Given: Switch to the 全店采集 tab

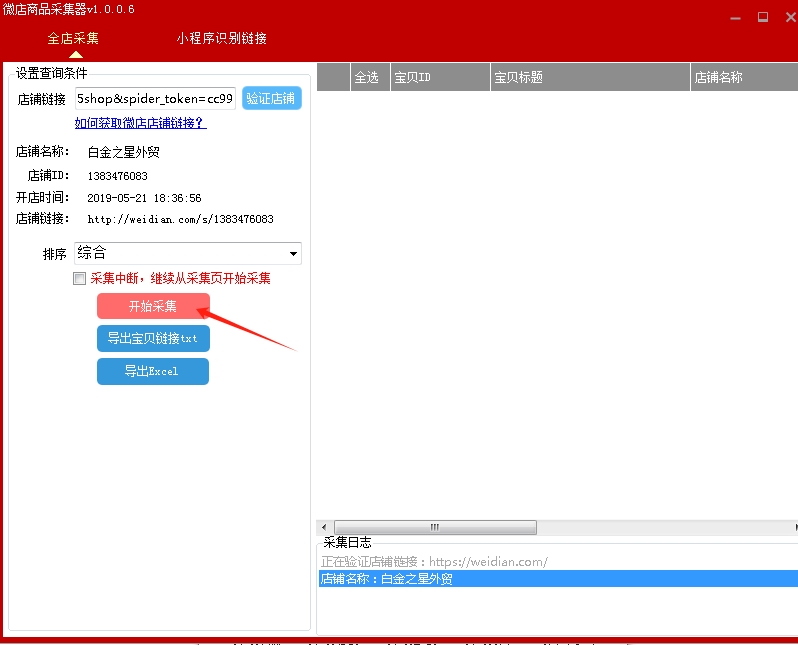Looking at the screenshot, I should (x=73, y=38).
